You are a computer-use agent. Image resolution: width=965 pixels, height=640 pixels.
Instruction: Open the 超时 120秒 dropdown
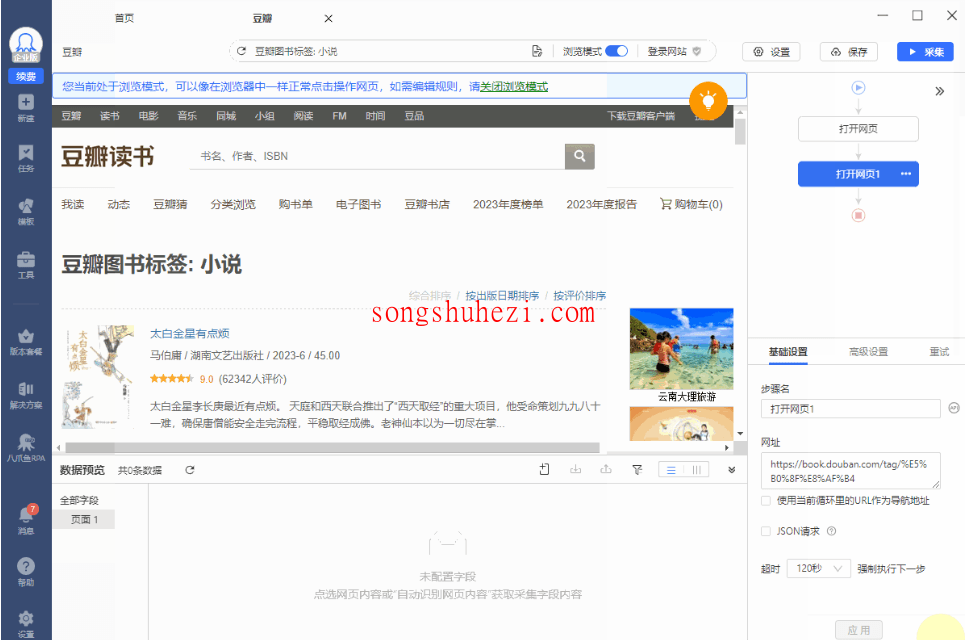tap(819, 569)
